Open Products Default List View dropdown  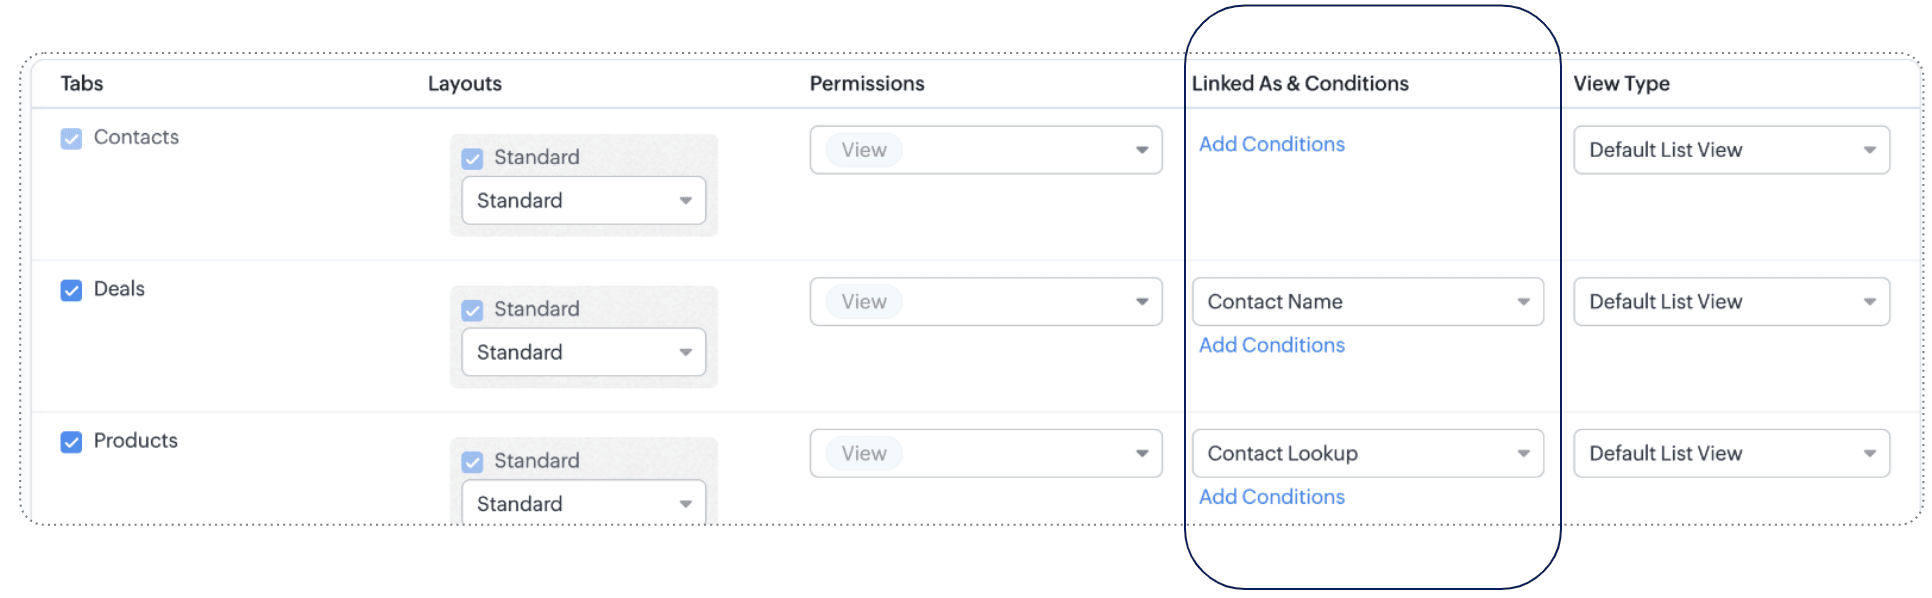[1731, 454]
